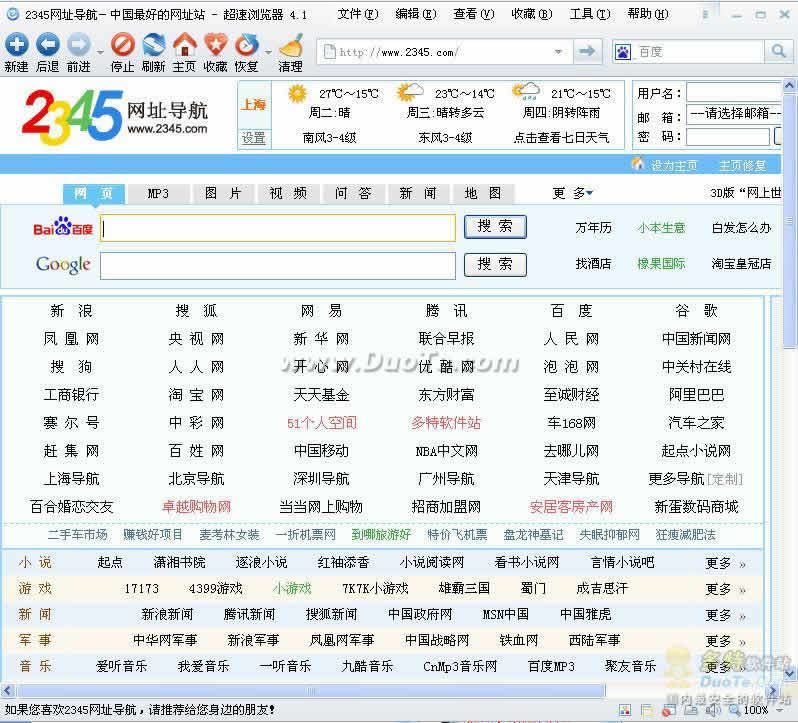Open favorites with the 收藏 icon
Viewport: 798px width, 723px height.
click(x=216, y=45)
